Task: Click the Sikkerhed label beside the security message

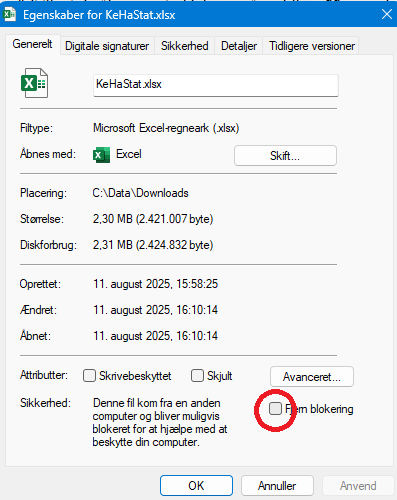Action: 45,403
